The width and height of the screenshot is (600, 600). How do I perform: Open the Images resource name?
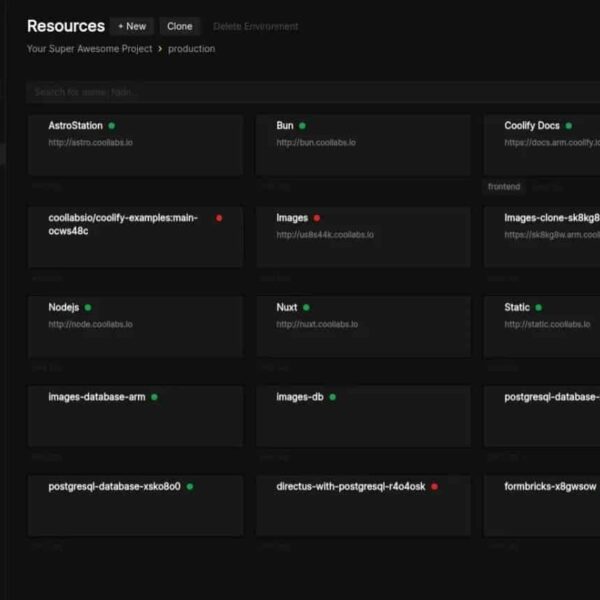click(292, 218)
